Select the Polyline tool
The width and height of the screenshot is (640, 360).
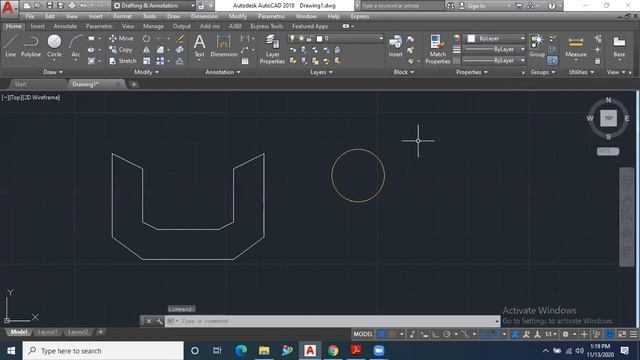pos(31,46)
